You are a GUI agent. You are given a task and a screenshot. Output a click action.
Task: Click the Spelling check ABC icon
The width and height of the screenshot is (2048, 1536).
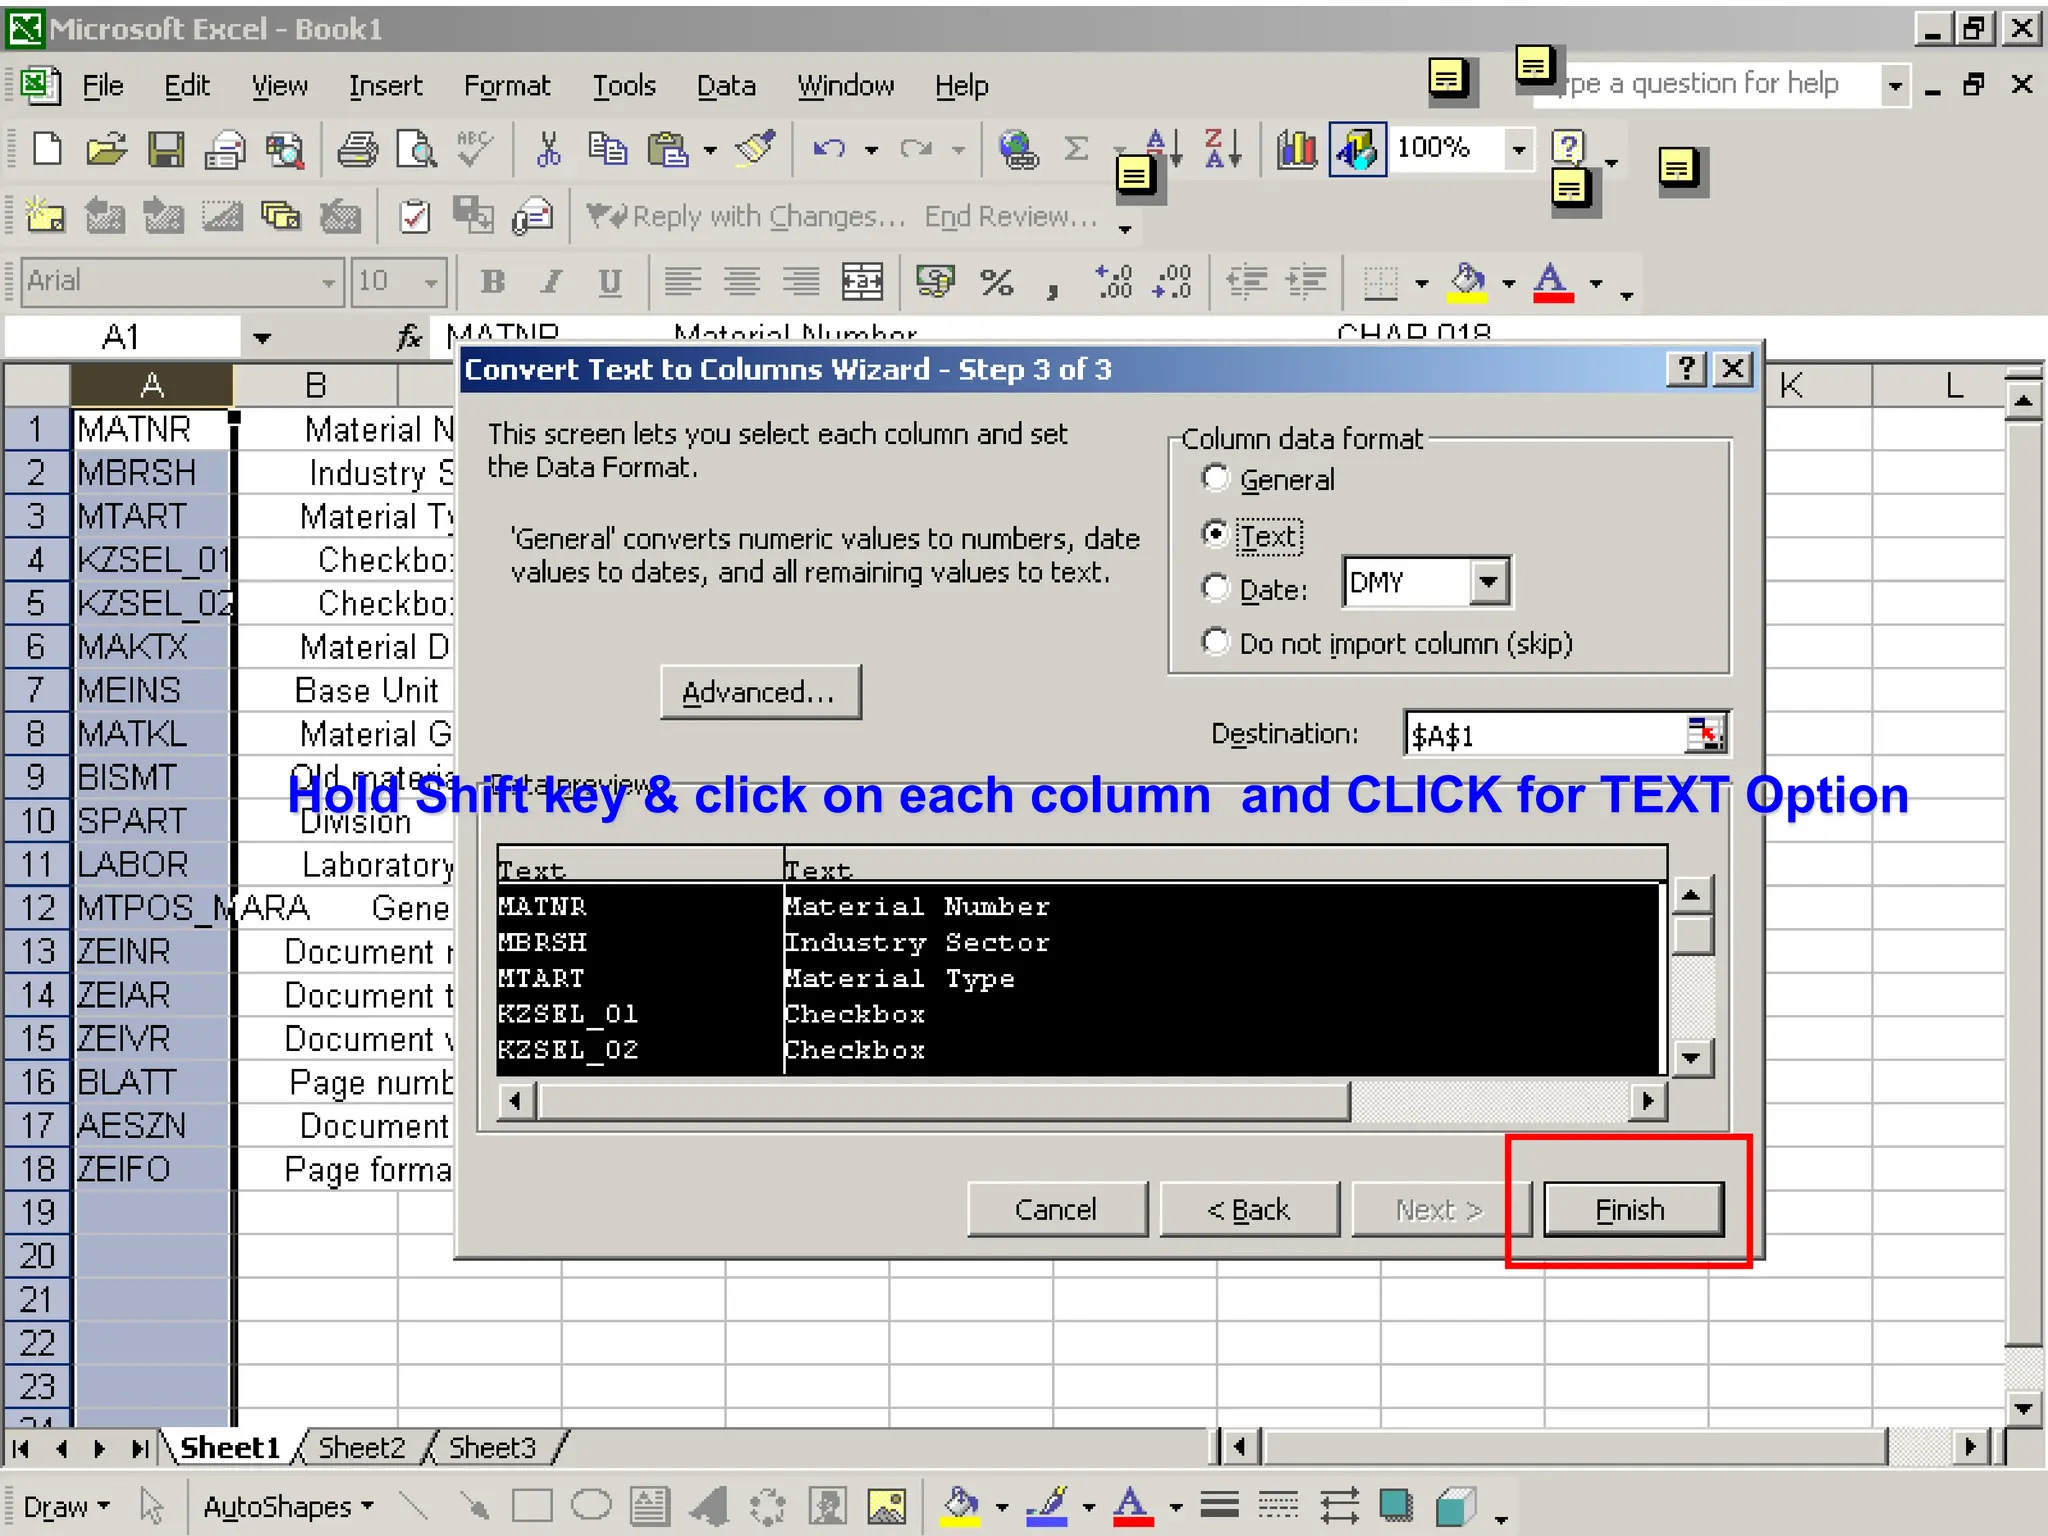pyautogui.click(x=474, y=150)
